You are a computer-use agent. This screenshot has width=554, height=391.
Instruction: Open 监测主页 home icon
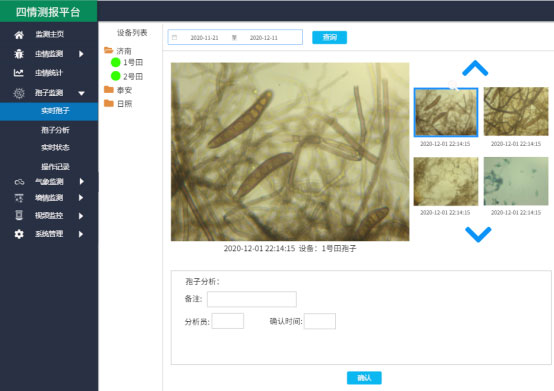click(19, 35)
